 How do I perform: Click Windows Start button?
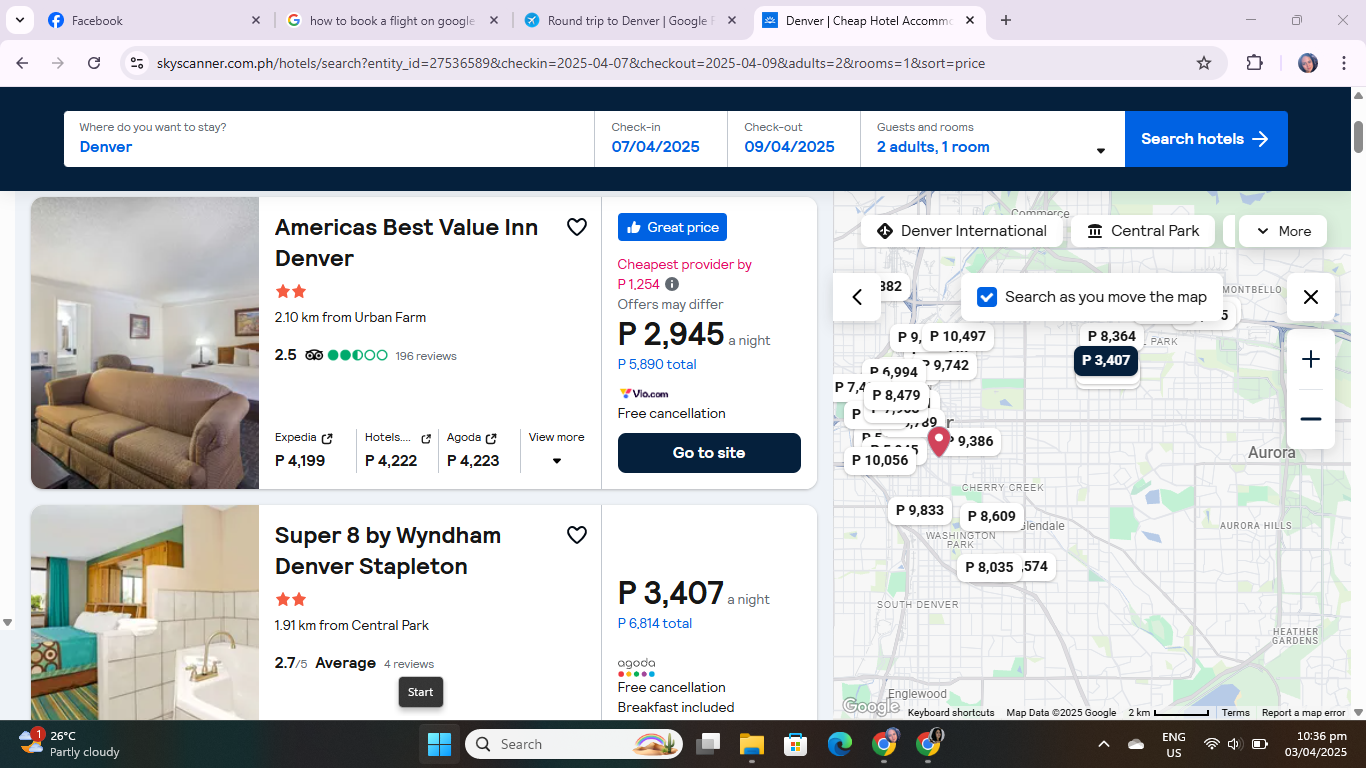click(x=439, y=744)
